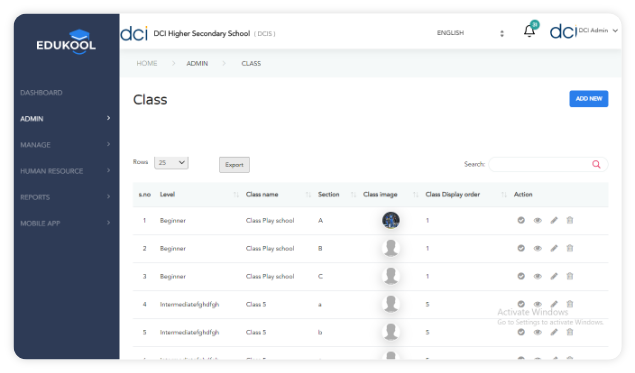Open the notification bell icon

coord(529,31)
